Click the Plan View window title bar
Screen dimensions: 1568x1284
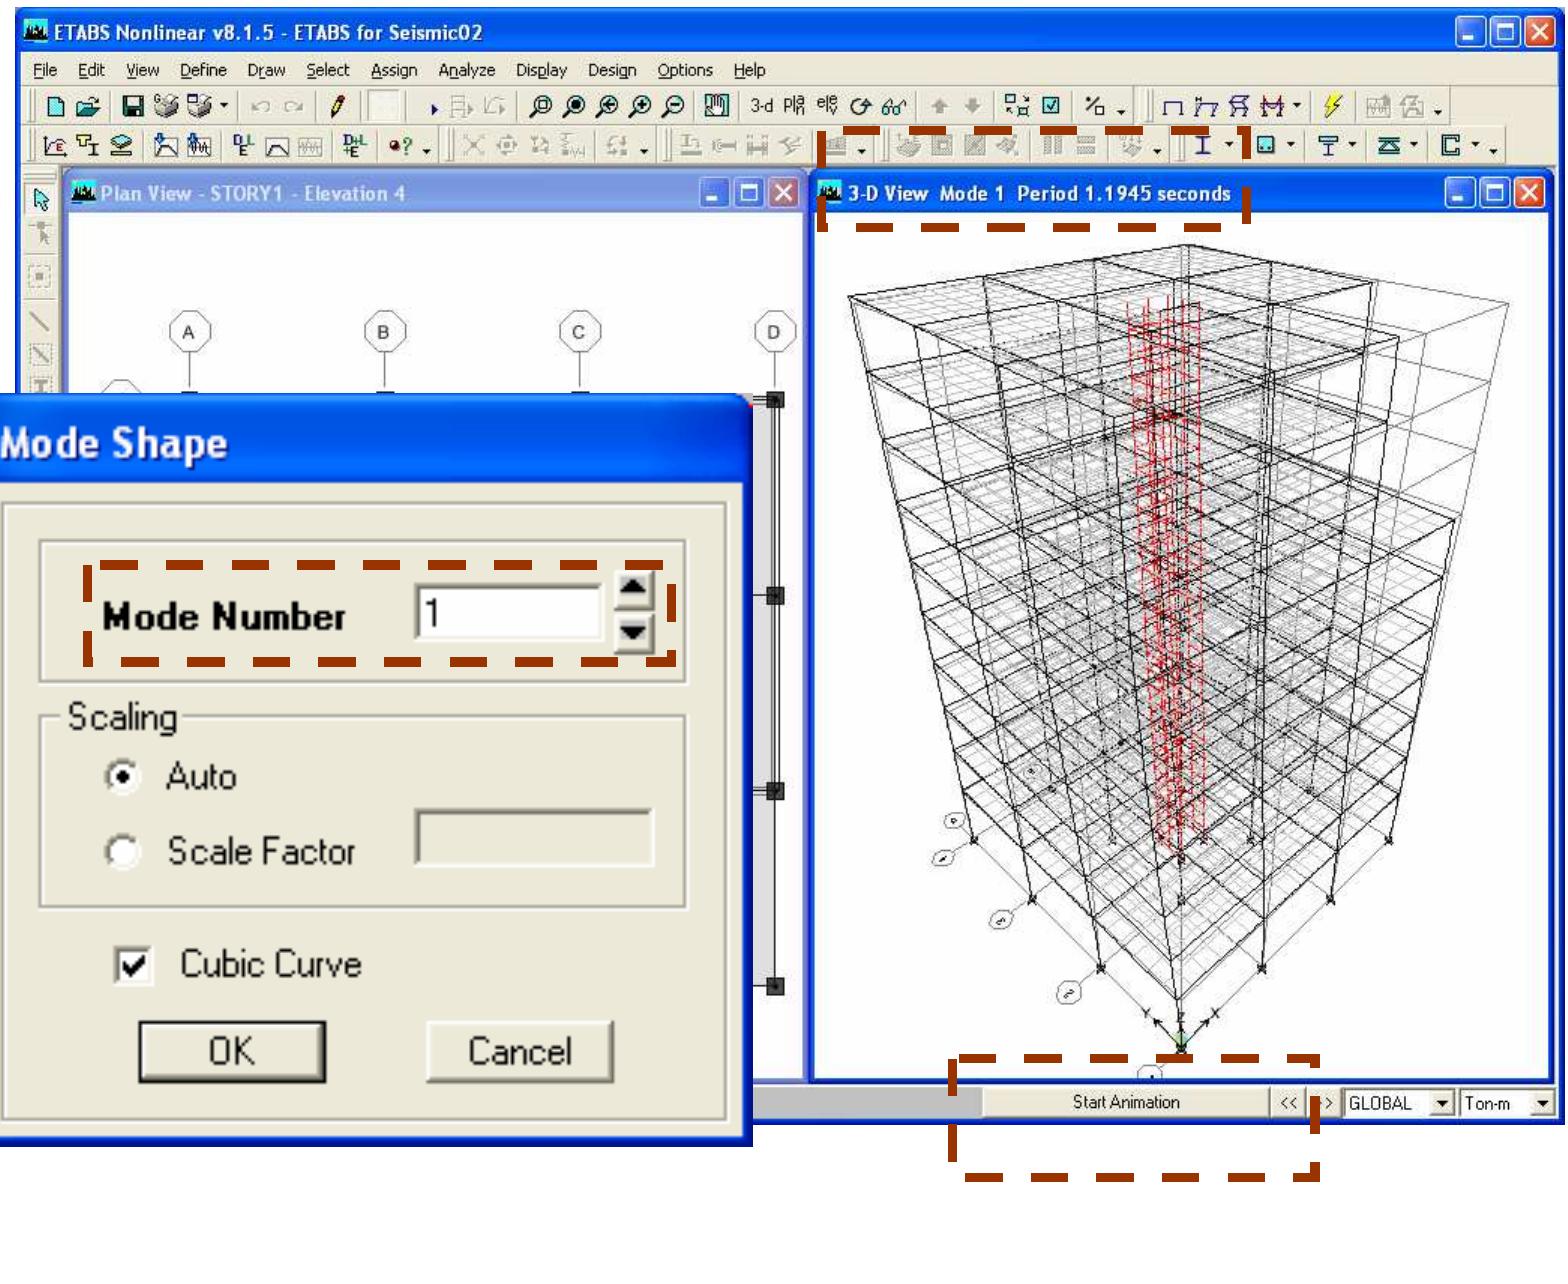coord(433,193)
